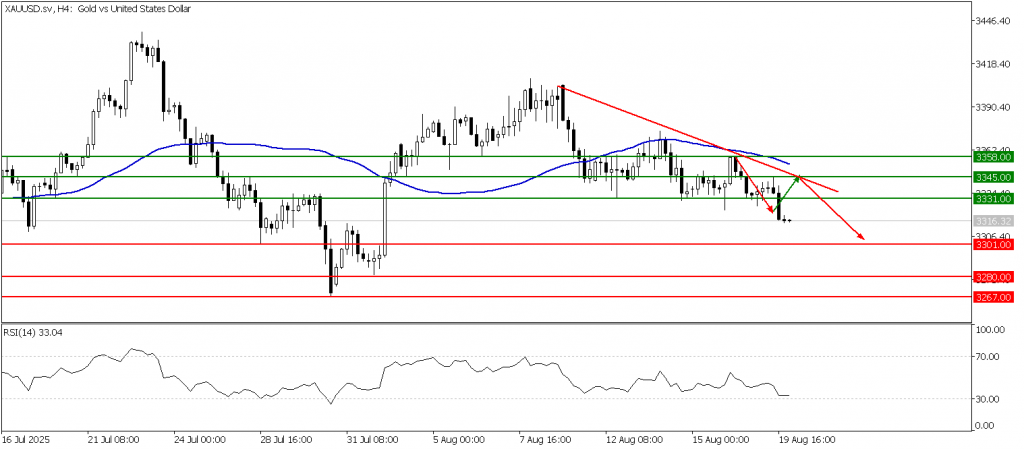Click the 3418.40 price scale value

click(993, 64)
